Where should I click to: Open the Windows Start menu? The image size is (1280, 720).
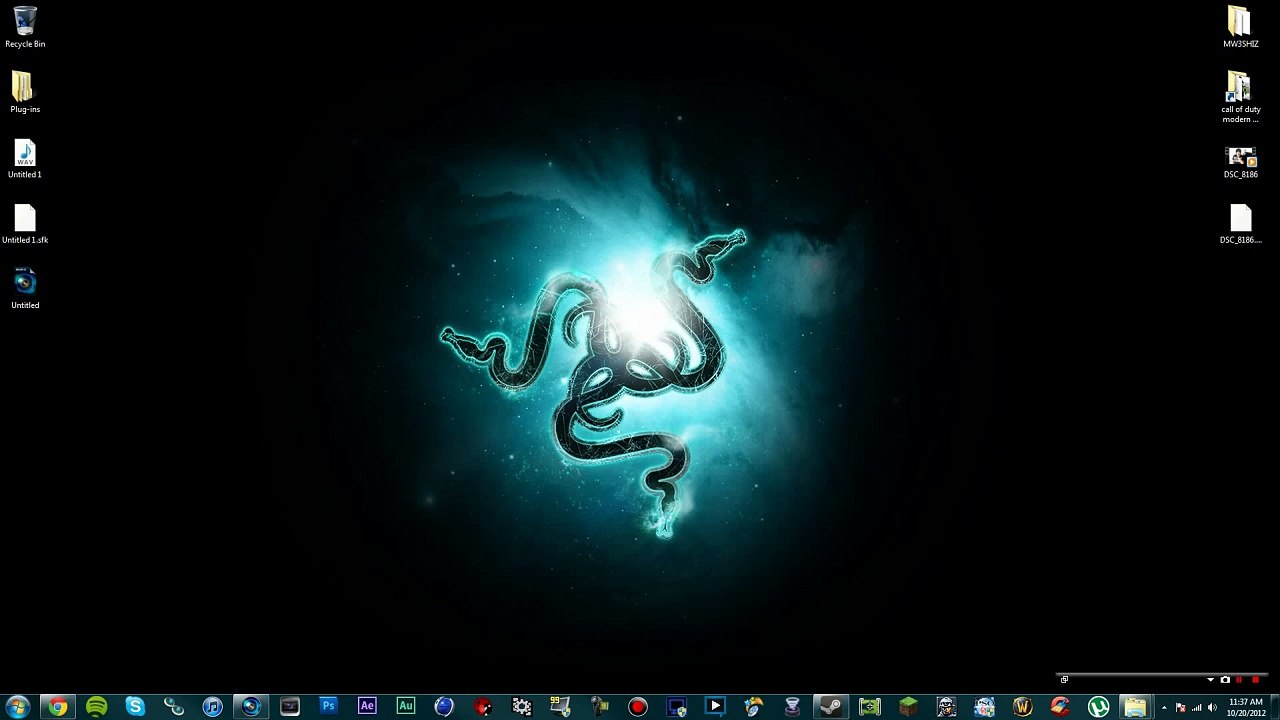[18, 707]
